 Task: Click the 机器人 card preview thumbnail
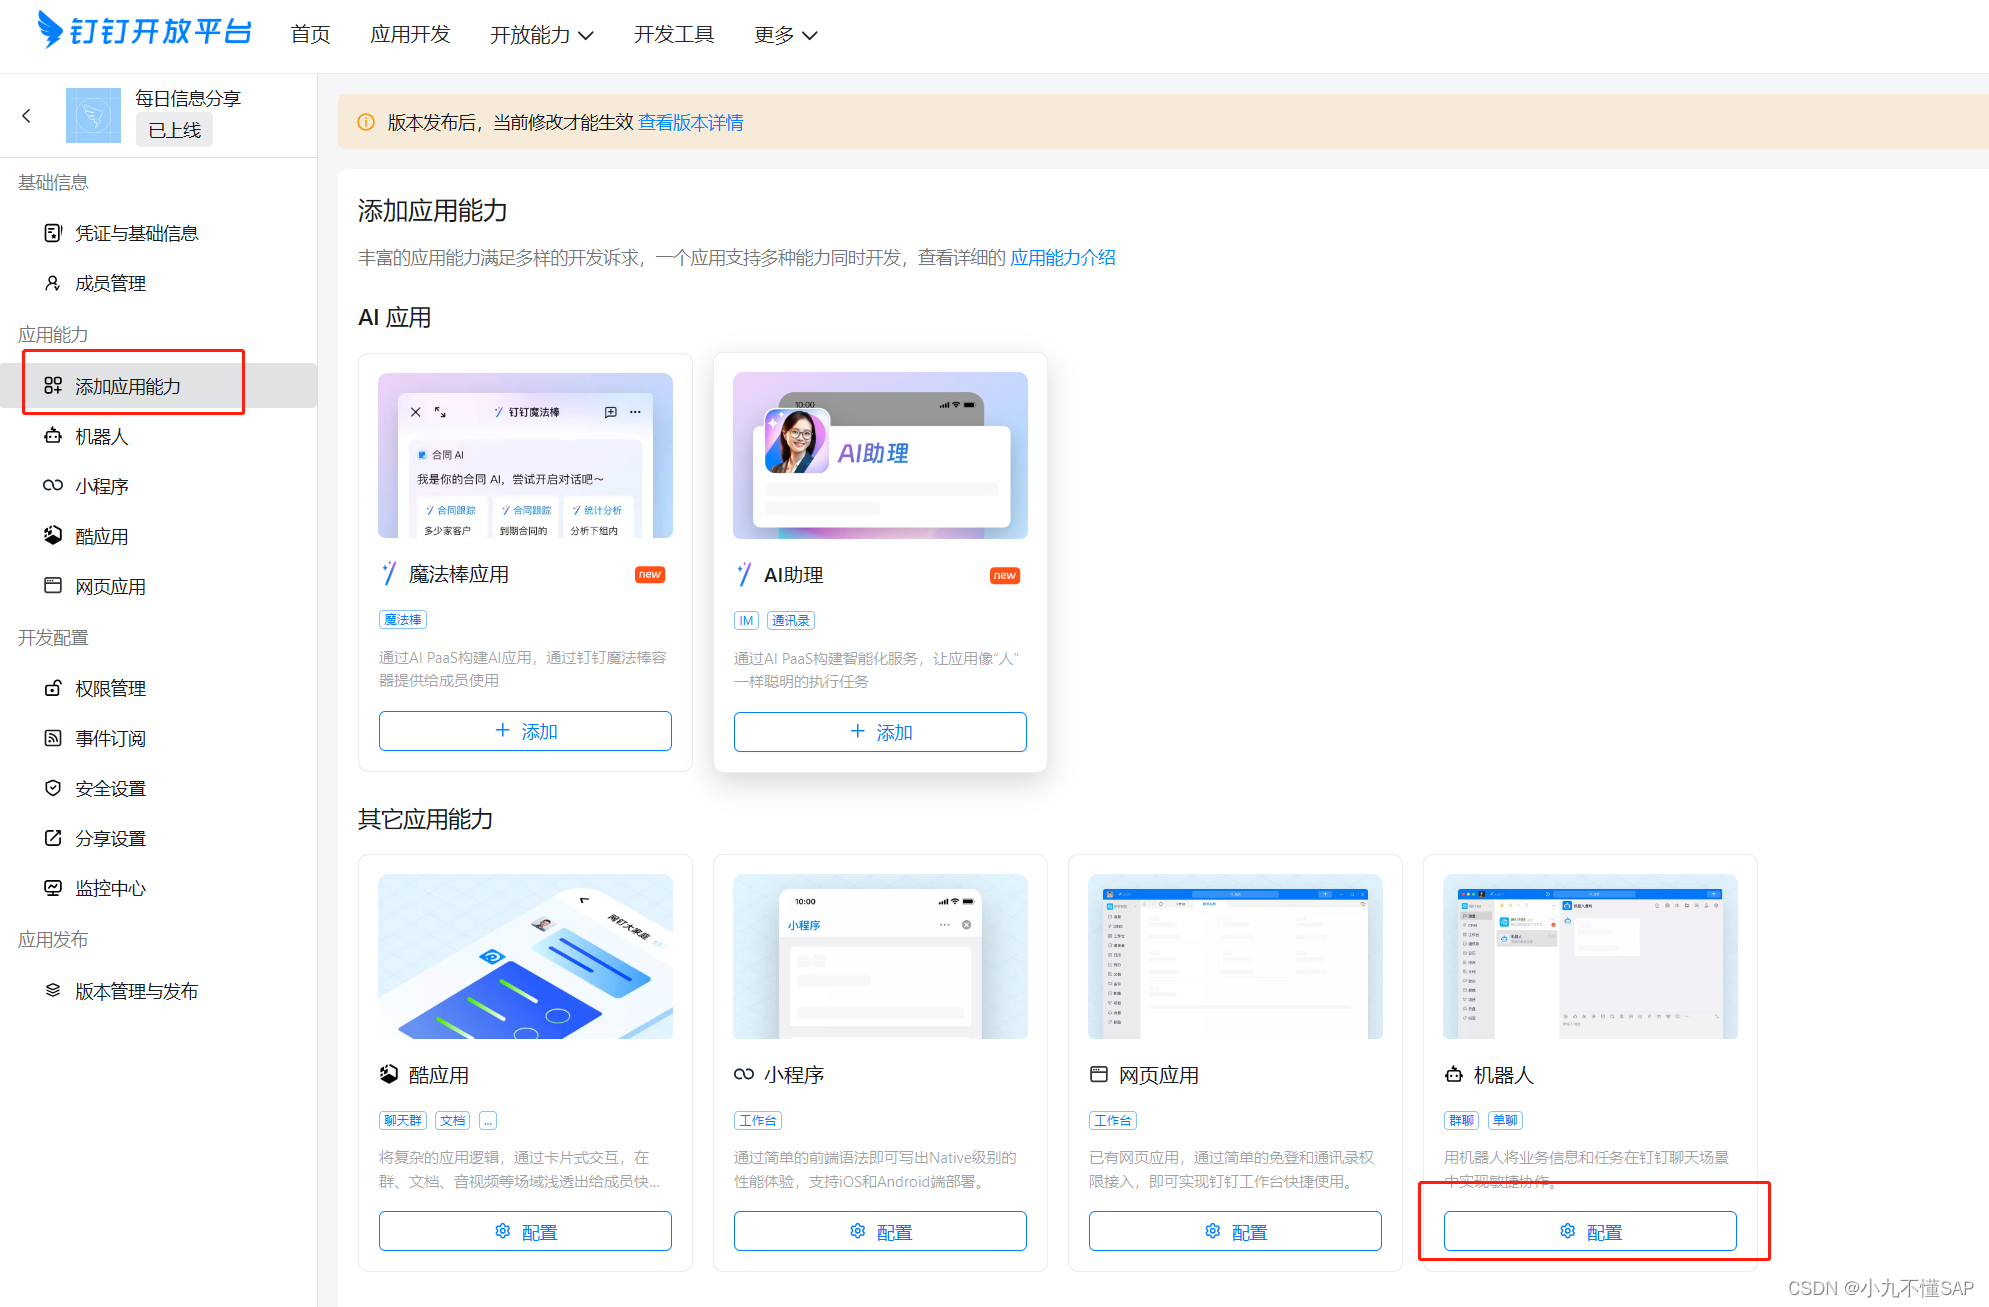click(1590, 957)
